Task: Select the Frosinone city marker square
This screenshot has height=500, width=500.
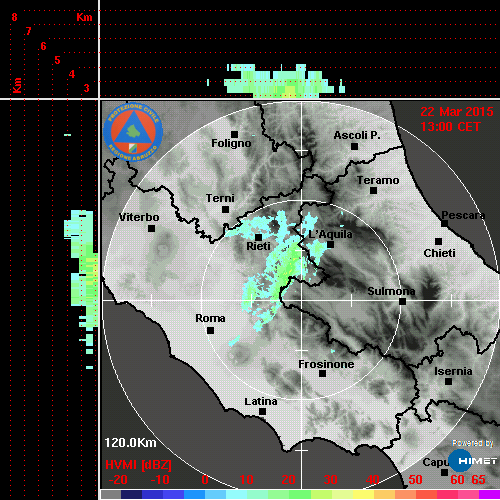Action: pyautogui.click(x=322, y=374)
